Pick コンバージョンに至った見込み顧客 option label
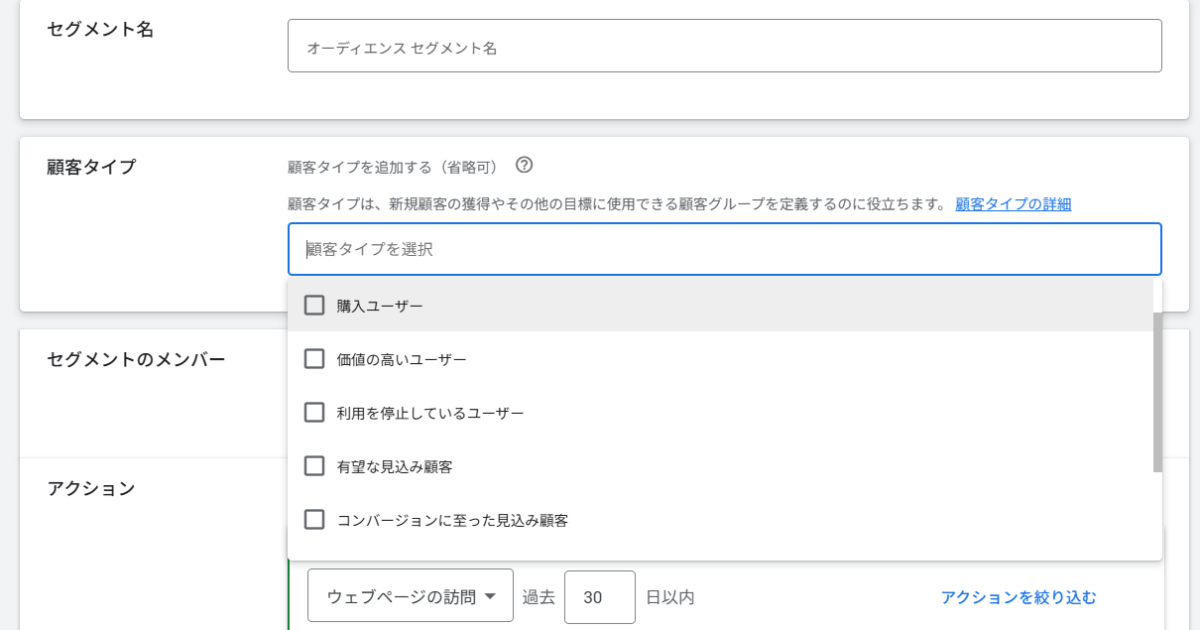 [x=452, y=520]
